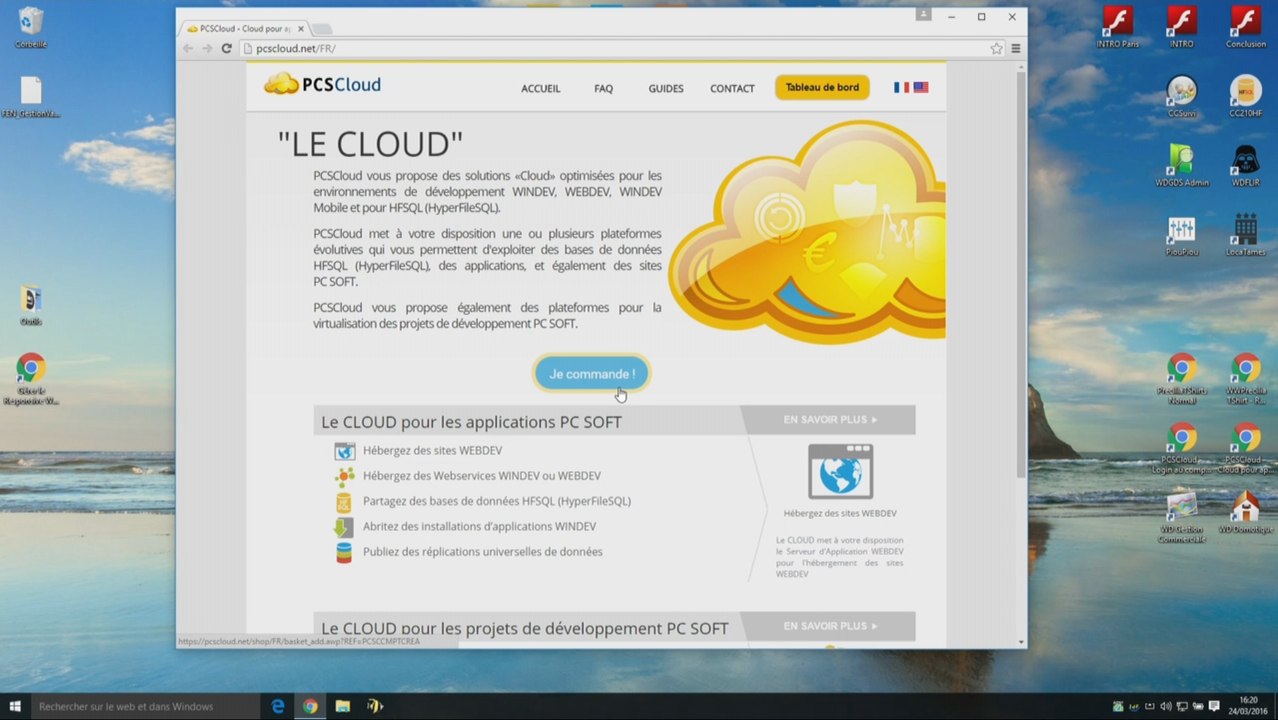Switch site language via the French flag
The width and height of the screenshot is (1278, 720).
901,88
